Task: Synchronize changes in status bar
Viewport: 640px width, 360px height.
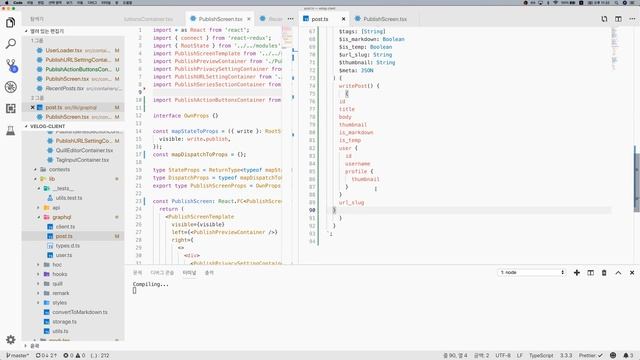Action: click(46, 356)
